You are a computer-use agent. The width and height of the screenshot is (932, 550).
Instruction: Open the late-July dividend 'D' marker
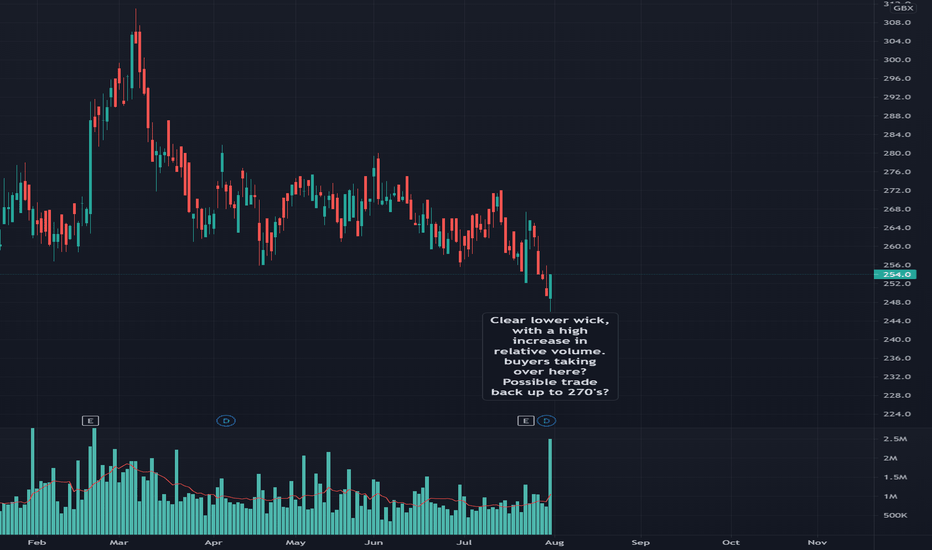point(546,421)
